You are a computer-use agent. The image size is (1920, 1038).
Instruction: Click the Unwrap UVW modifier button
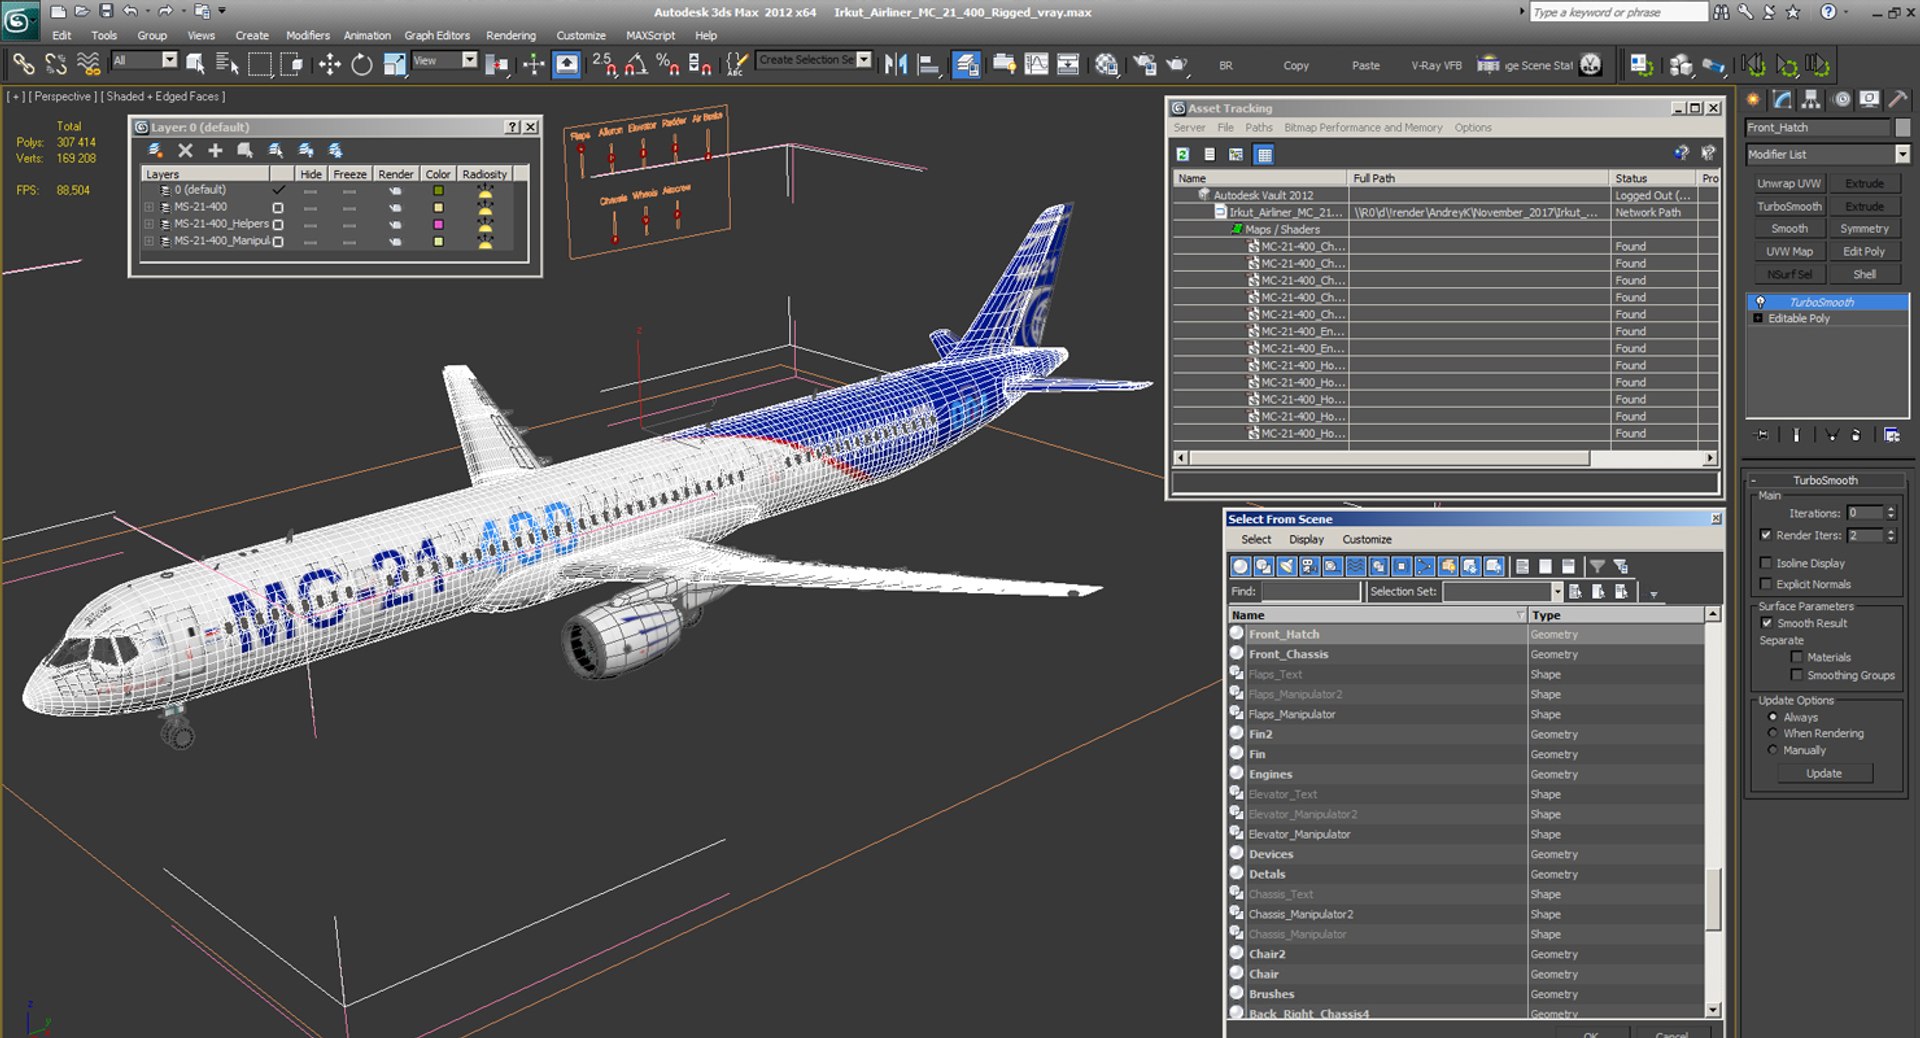click(x=1789, y=184)
